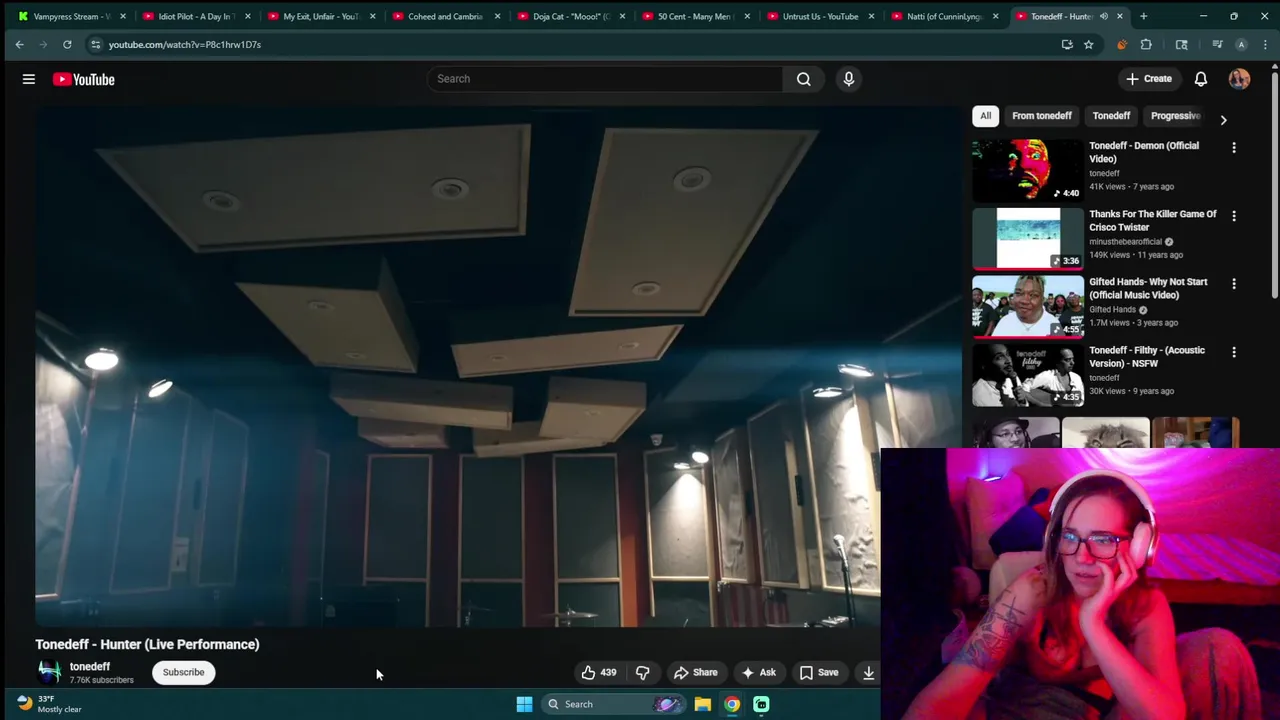
Task: Open tonedeff channel avatar
Action: [49, 672]
